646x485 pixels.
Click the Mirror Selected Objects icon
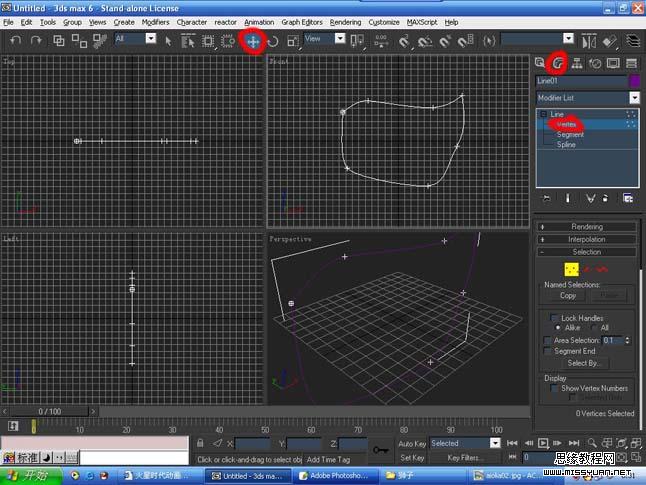click(x=589, y=41)
